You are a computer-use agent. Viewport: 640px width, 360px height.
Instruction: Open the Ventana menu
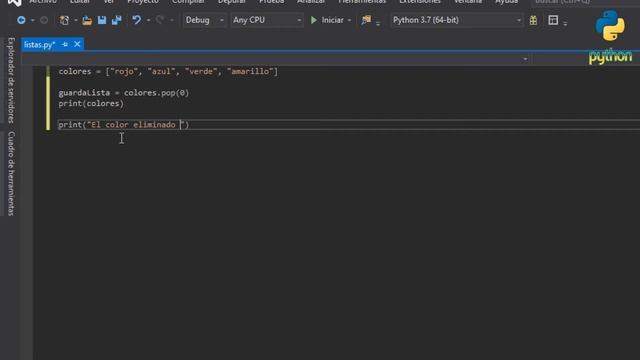tap(468, 2)
